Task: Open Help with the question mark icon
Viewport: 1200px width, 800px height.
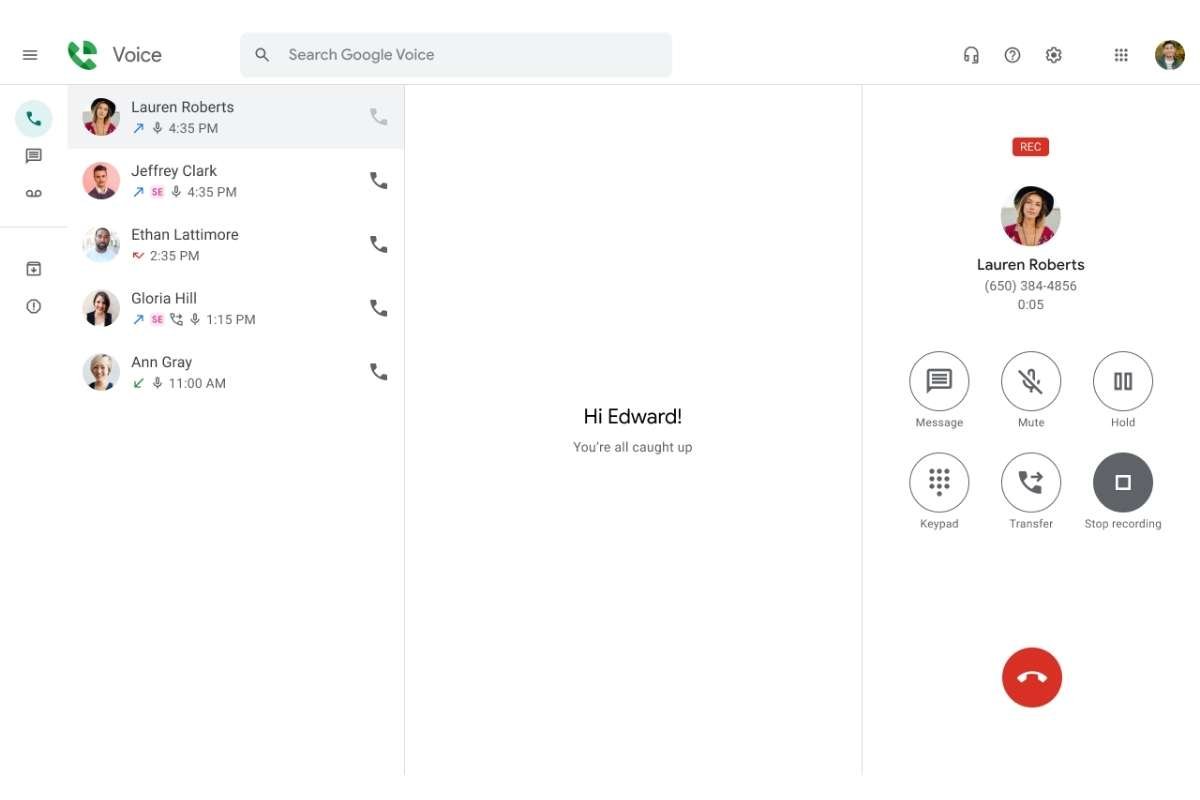Action: [x=1012, y=55]
